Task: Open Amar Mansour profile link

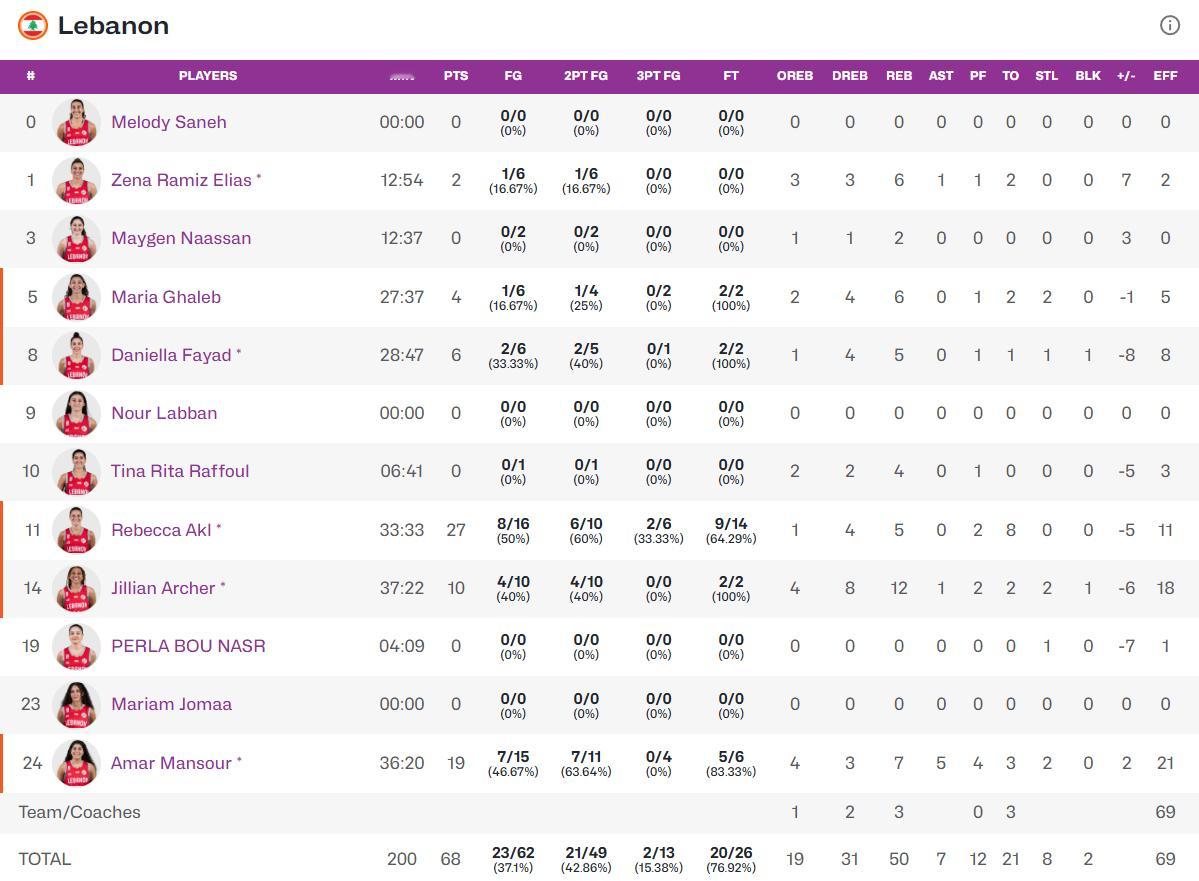Action: point(171,763)
